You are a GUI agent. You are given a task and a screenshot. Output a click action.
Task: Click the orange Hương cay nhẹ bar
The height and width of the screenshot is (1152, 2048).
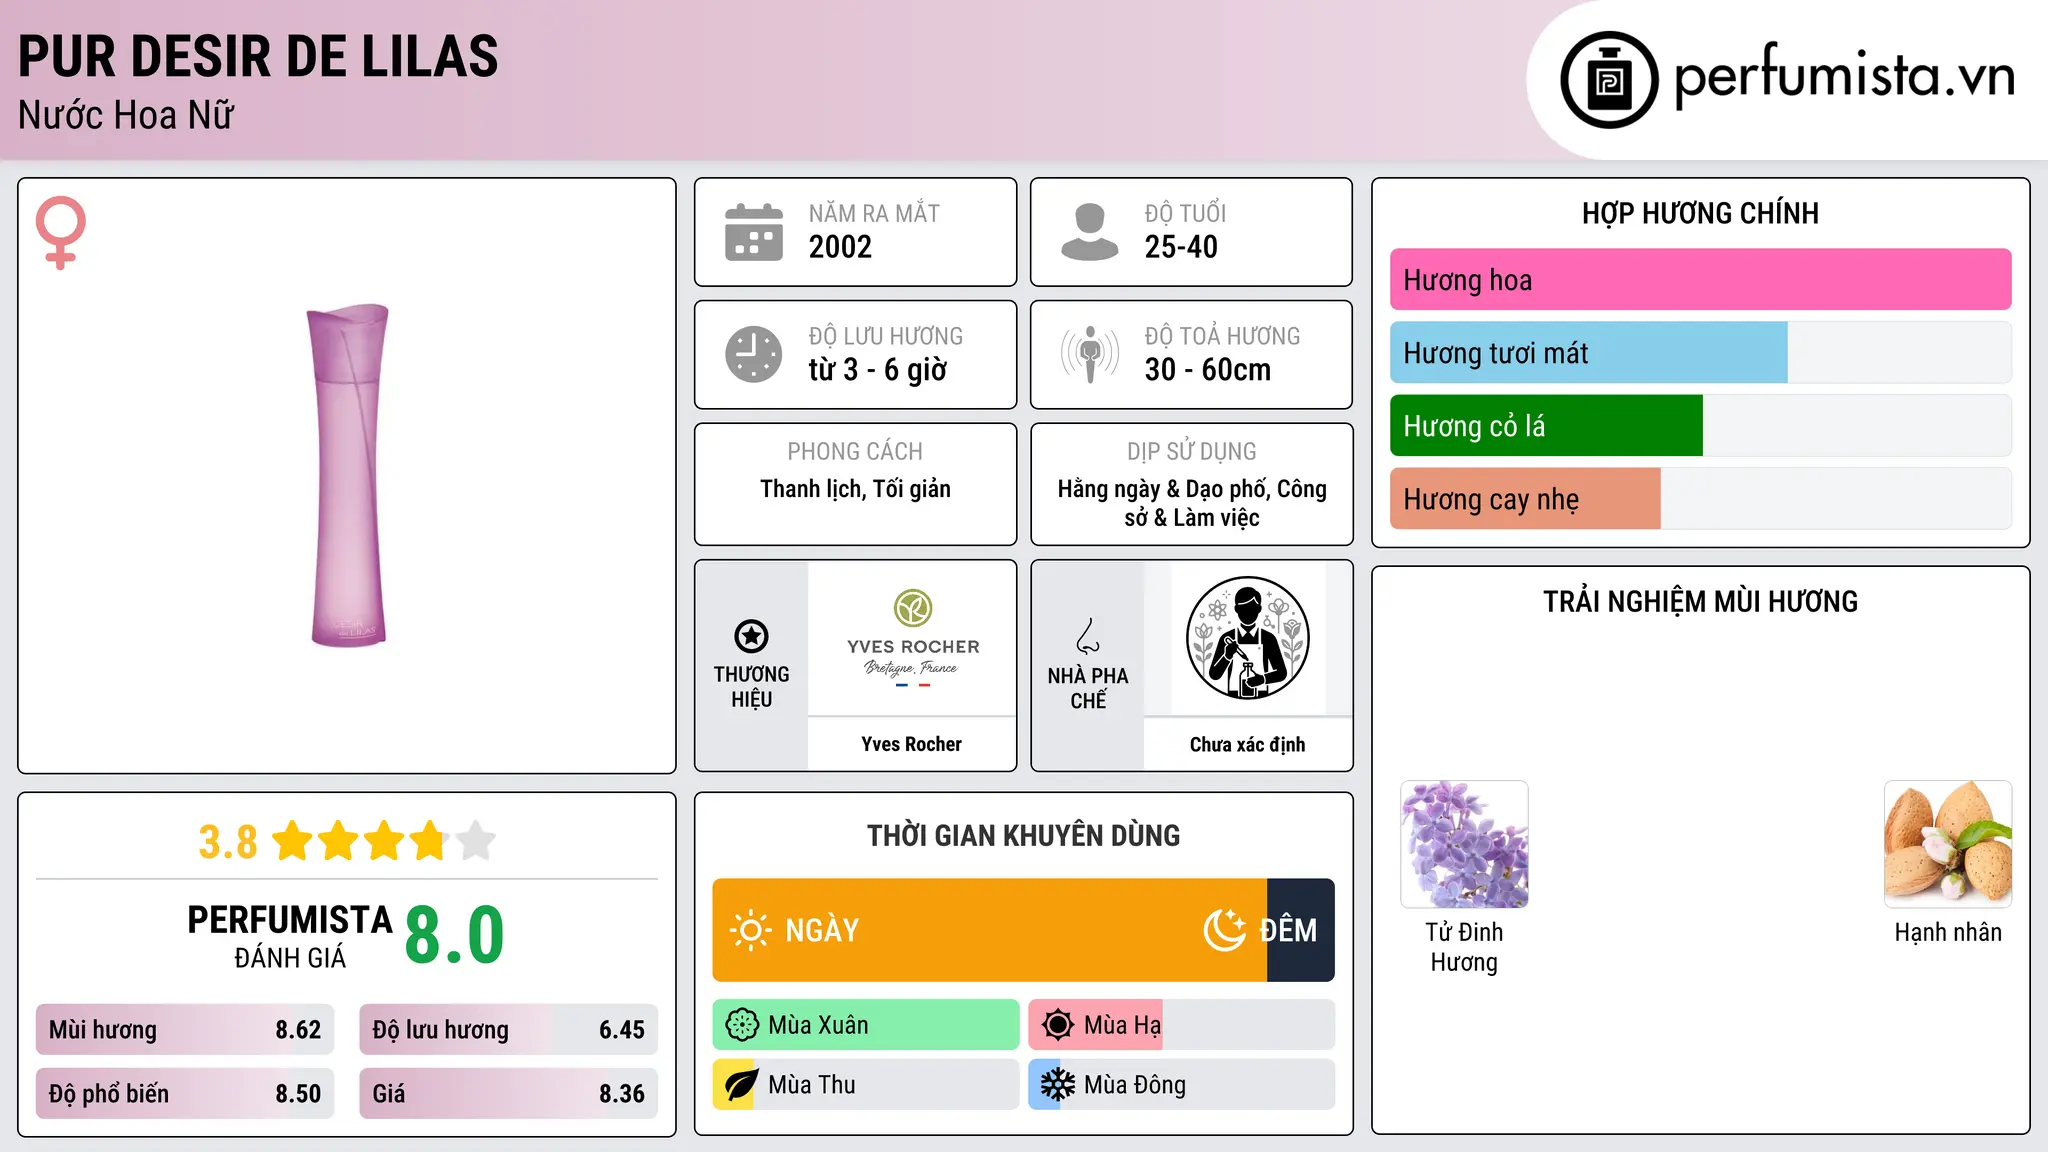(1525, 499)
